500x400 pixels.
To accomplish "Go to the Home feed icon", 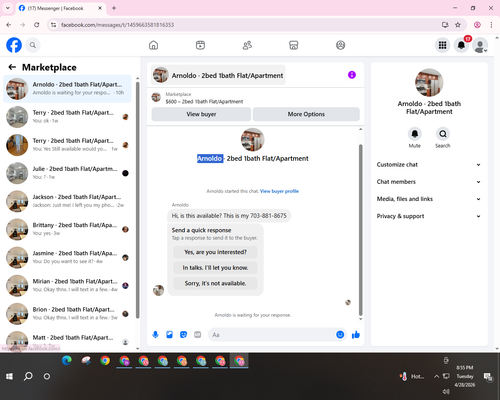I will [x=153, y=45].
